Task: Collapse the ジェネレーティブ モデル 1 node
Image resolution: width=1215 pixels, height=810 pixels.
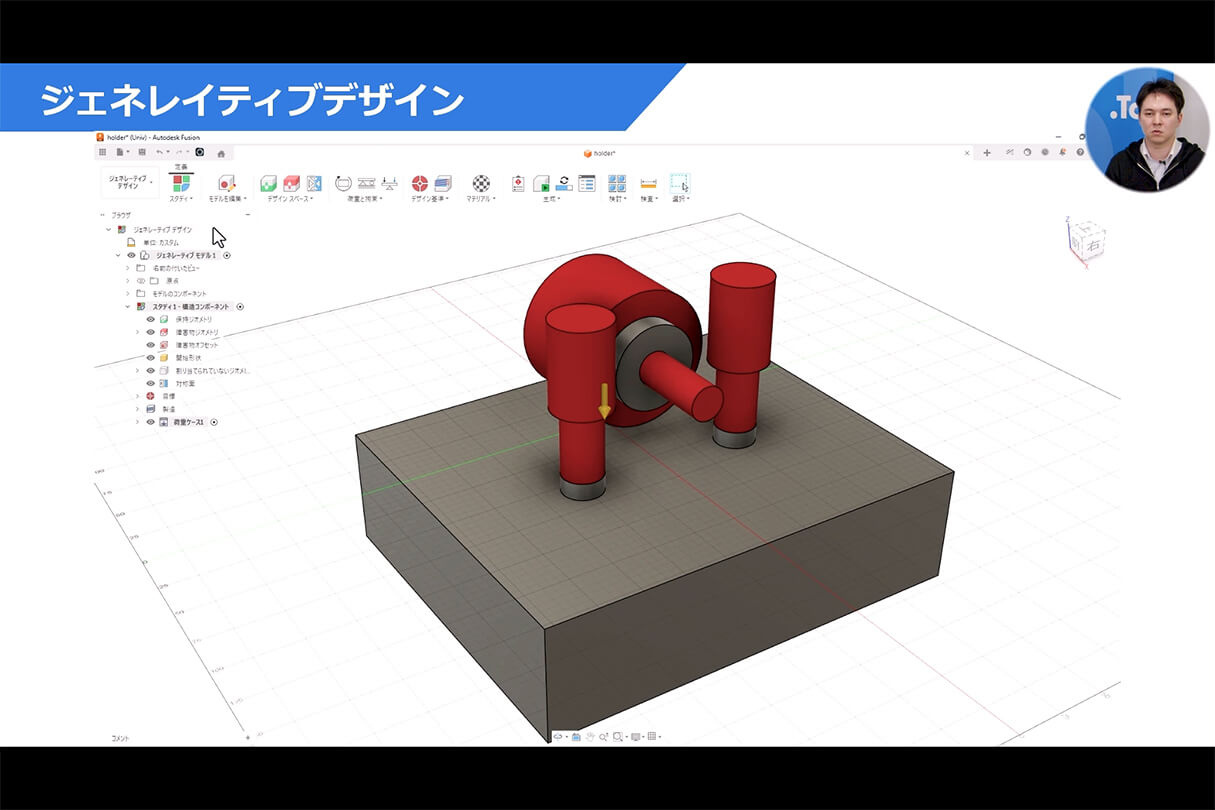Action: [x=118, y=255]
